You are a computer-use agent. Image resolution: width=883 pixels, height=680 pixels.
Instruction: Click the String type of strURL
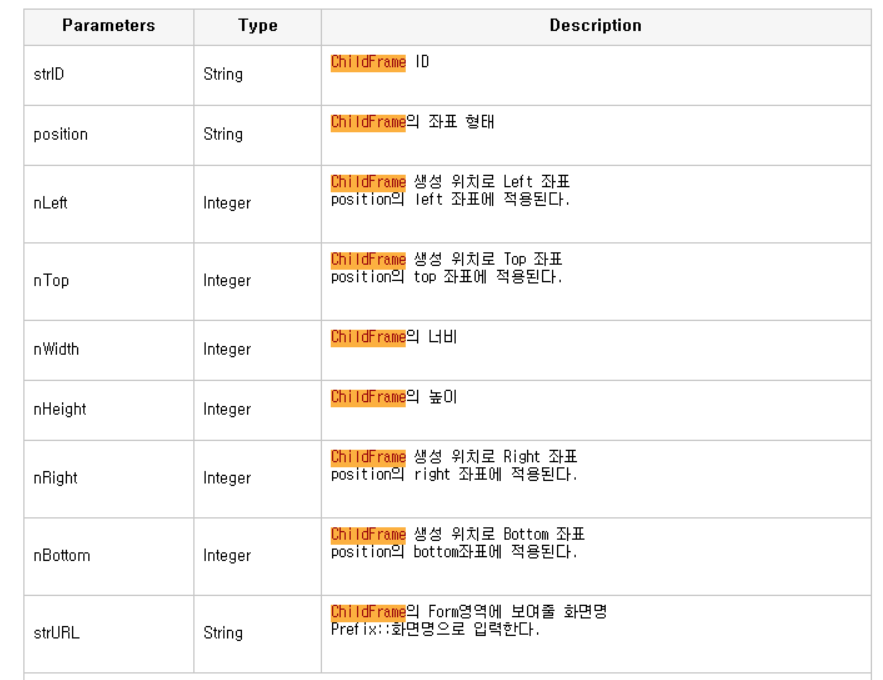(x=223, y=633)
